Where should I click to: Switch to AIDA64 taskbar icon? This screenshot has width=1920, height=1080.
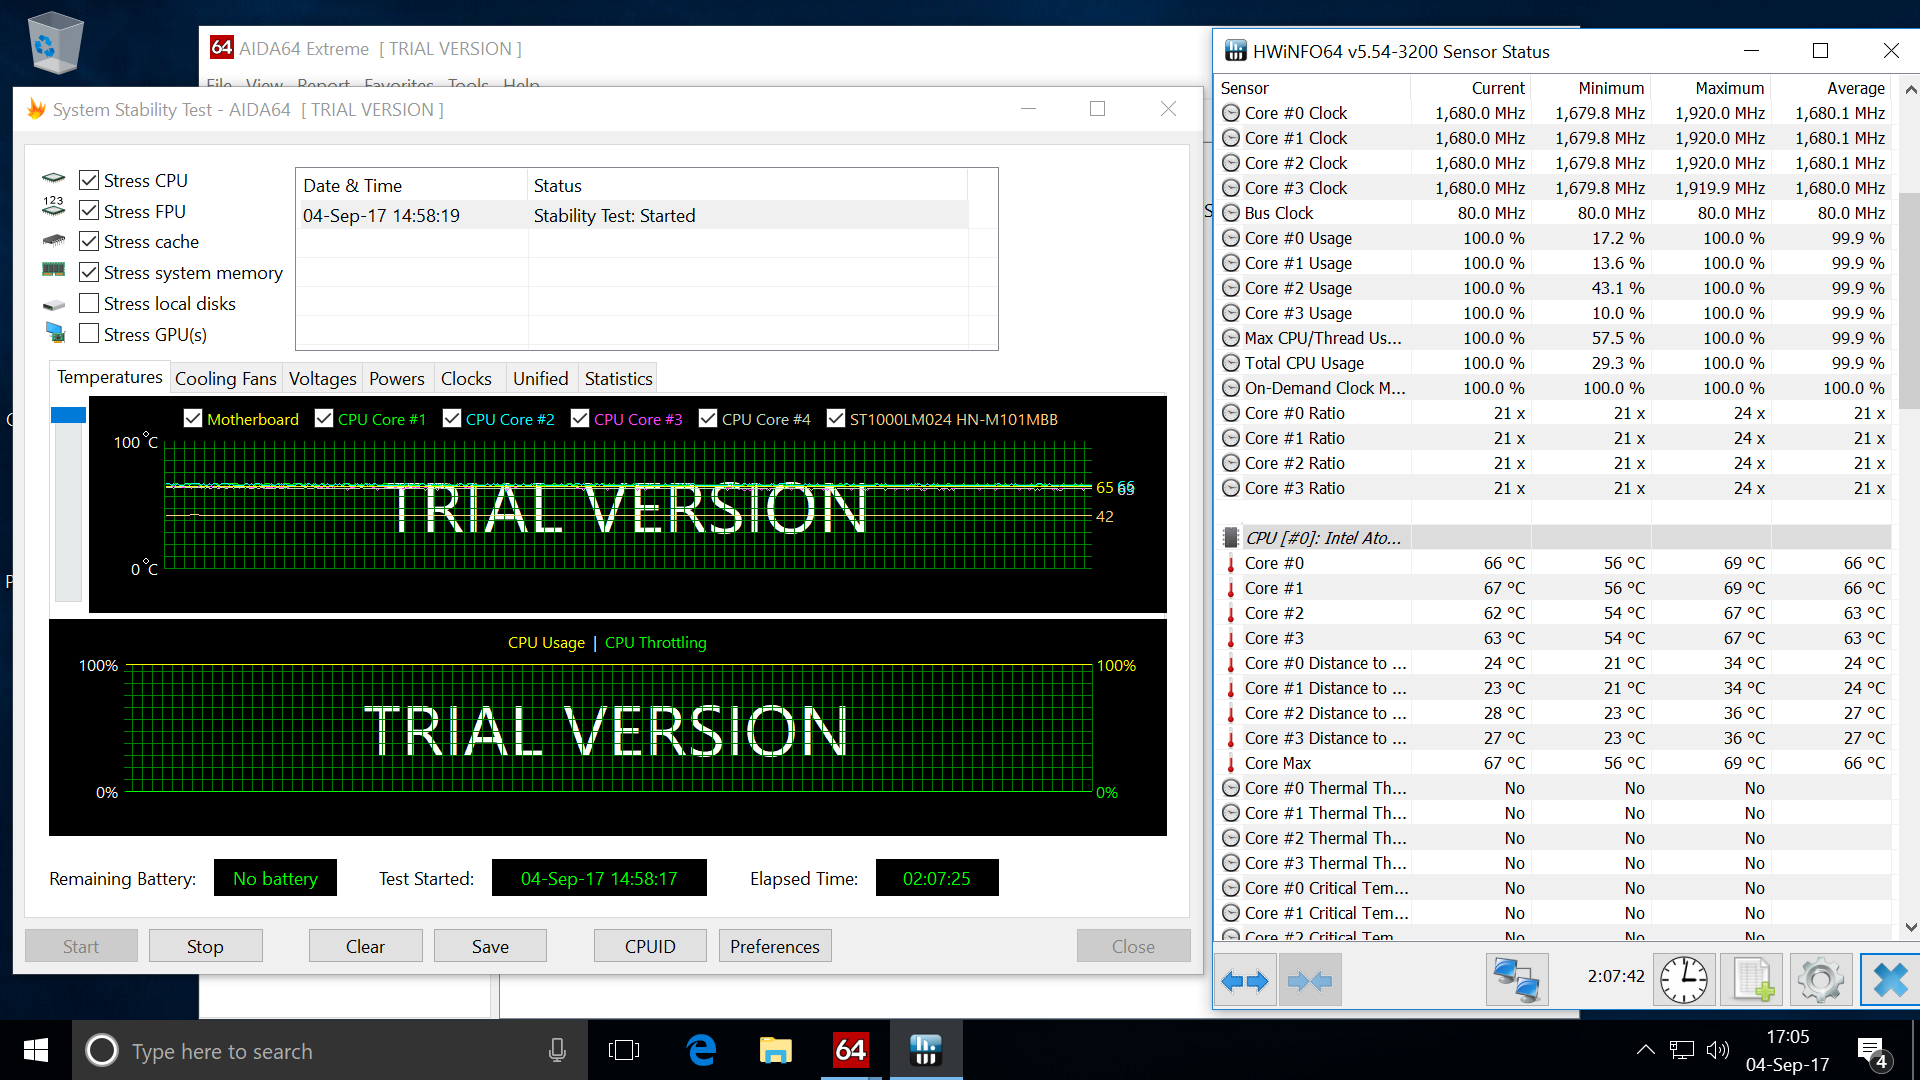pos(851,1050)
